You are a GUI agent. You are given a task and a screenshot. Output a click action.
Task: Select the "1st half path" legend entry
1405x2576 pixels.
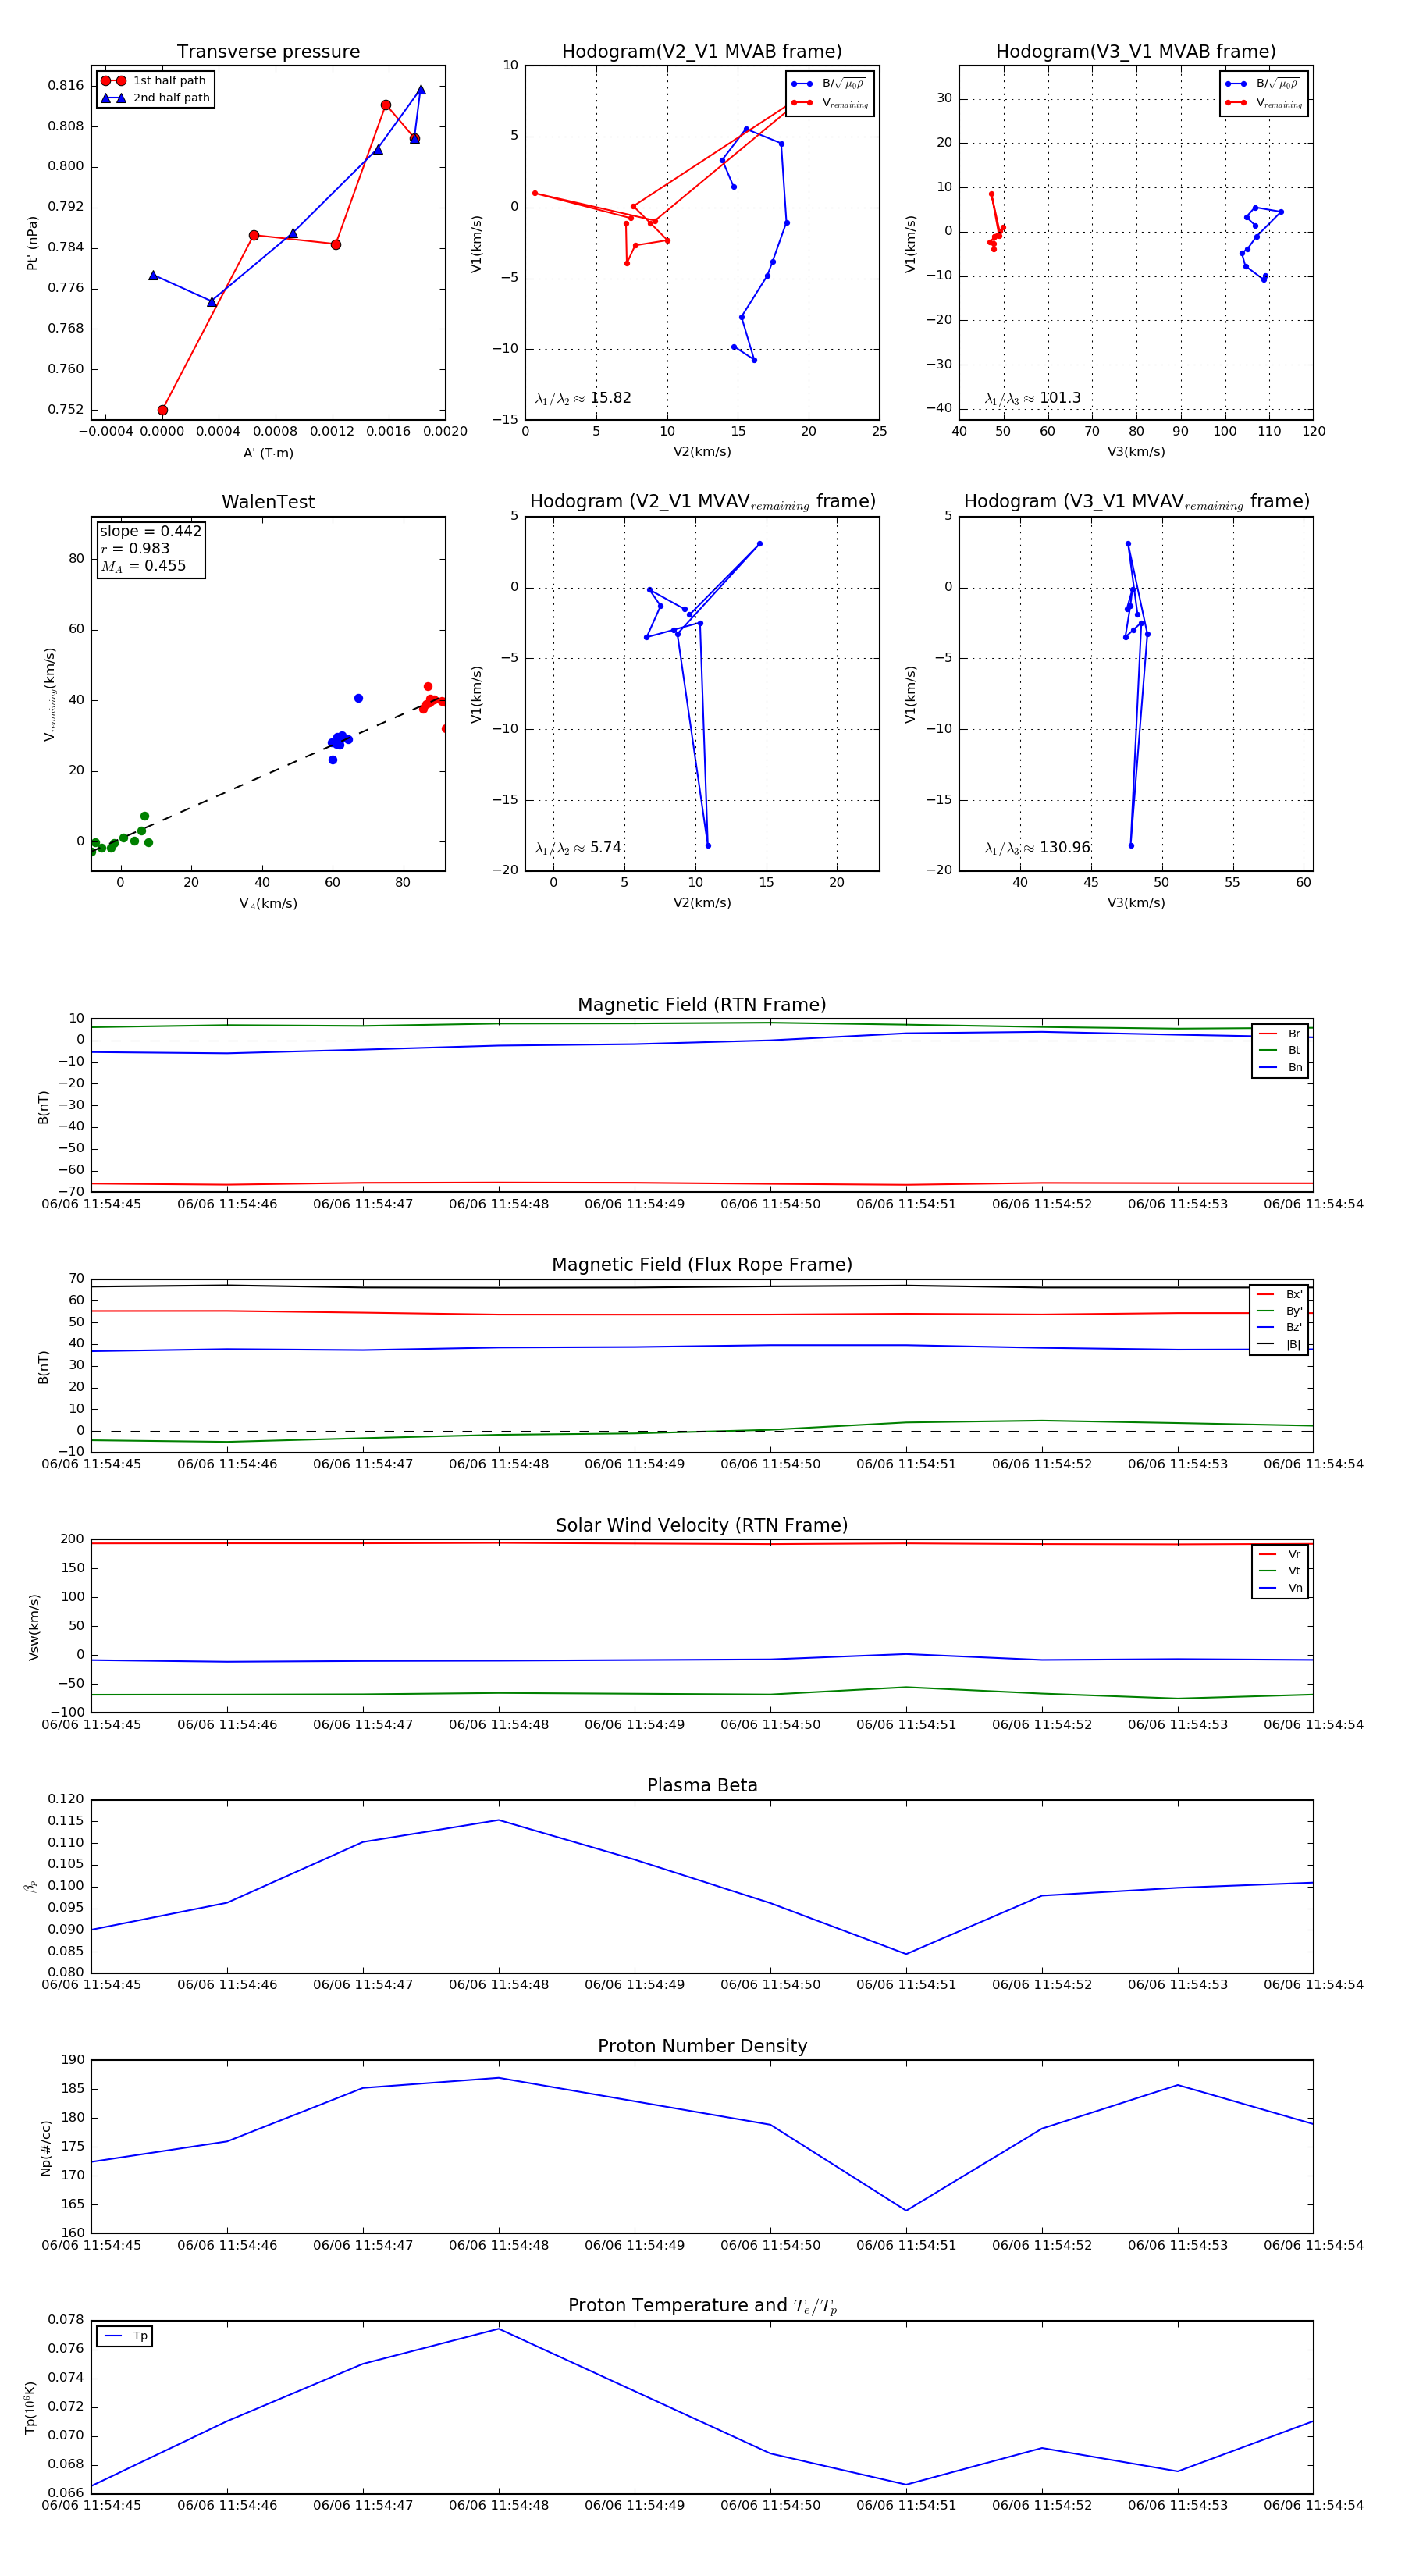click(154, 80)
